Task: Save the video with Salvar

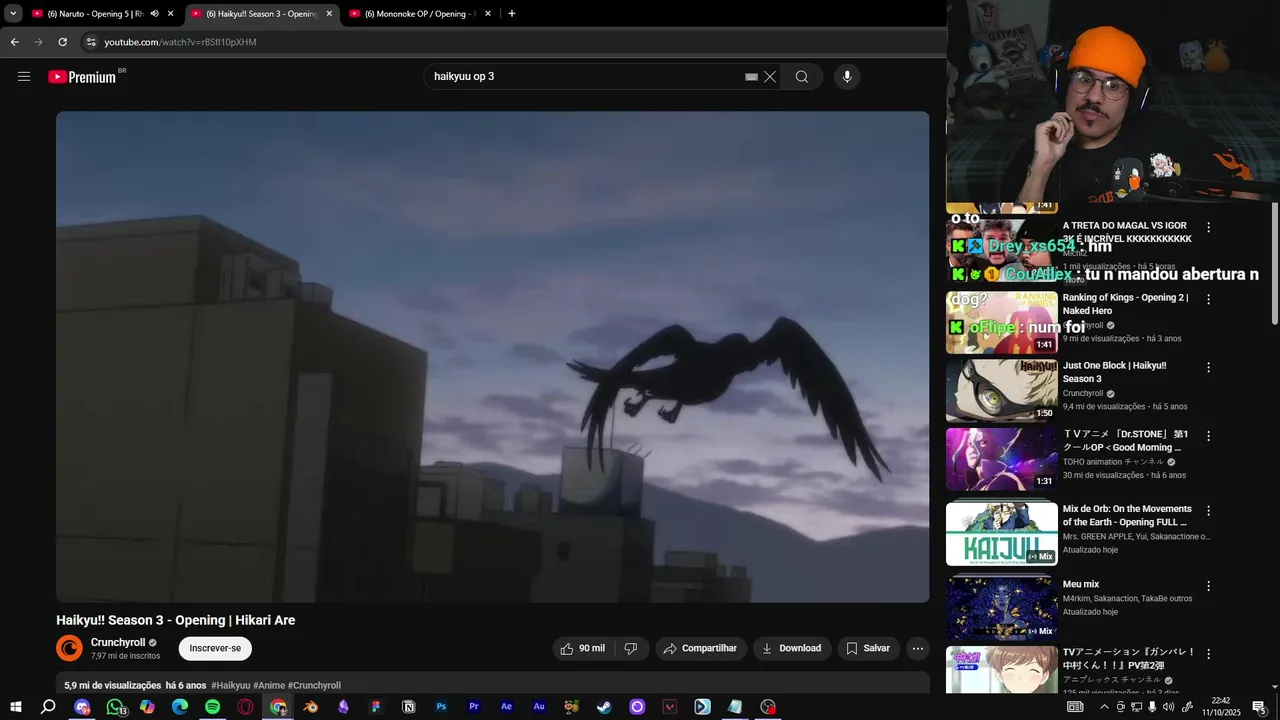Action: [x=868, y=648]
